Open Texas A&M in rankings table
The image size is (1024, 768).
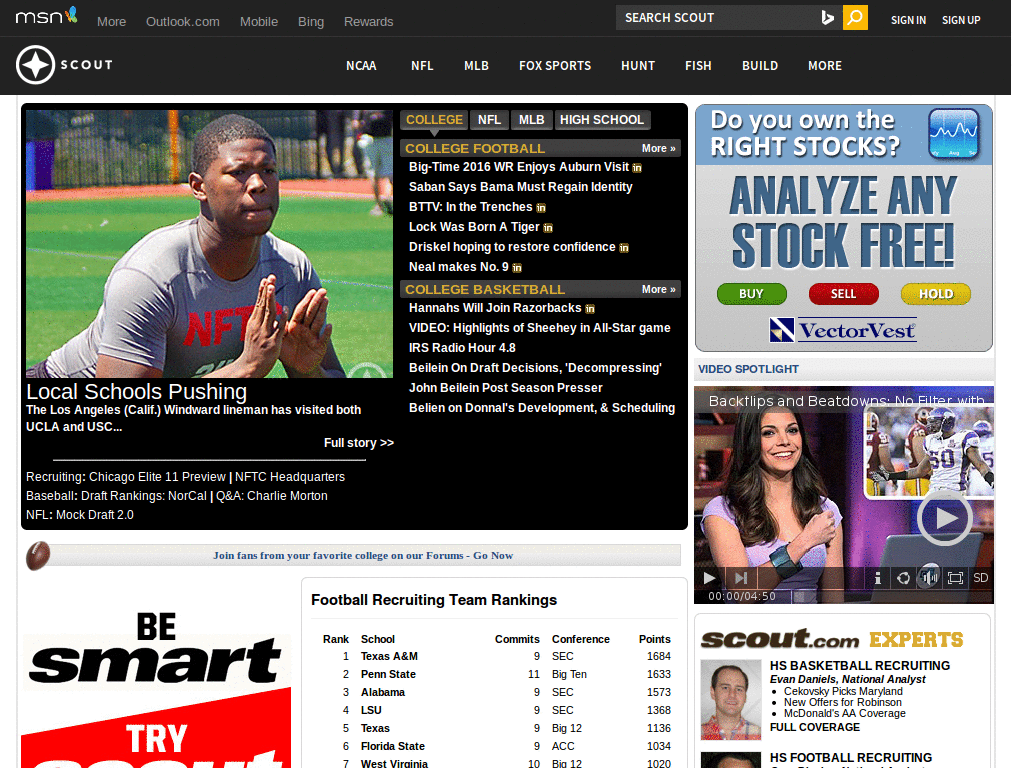click(389, 656)
